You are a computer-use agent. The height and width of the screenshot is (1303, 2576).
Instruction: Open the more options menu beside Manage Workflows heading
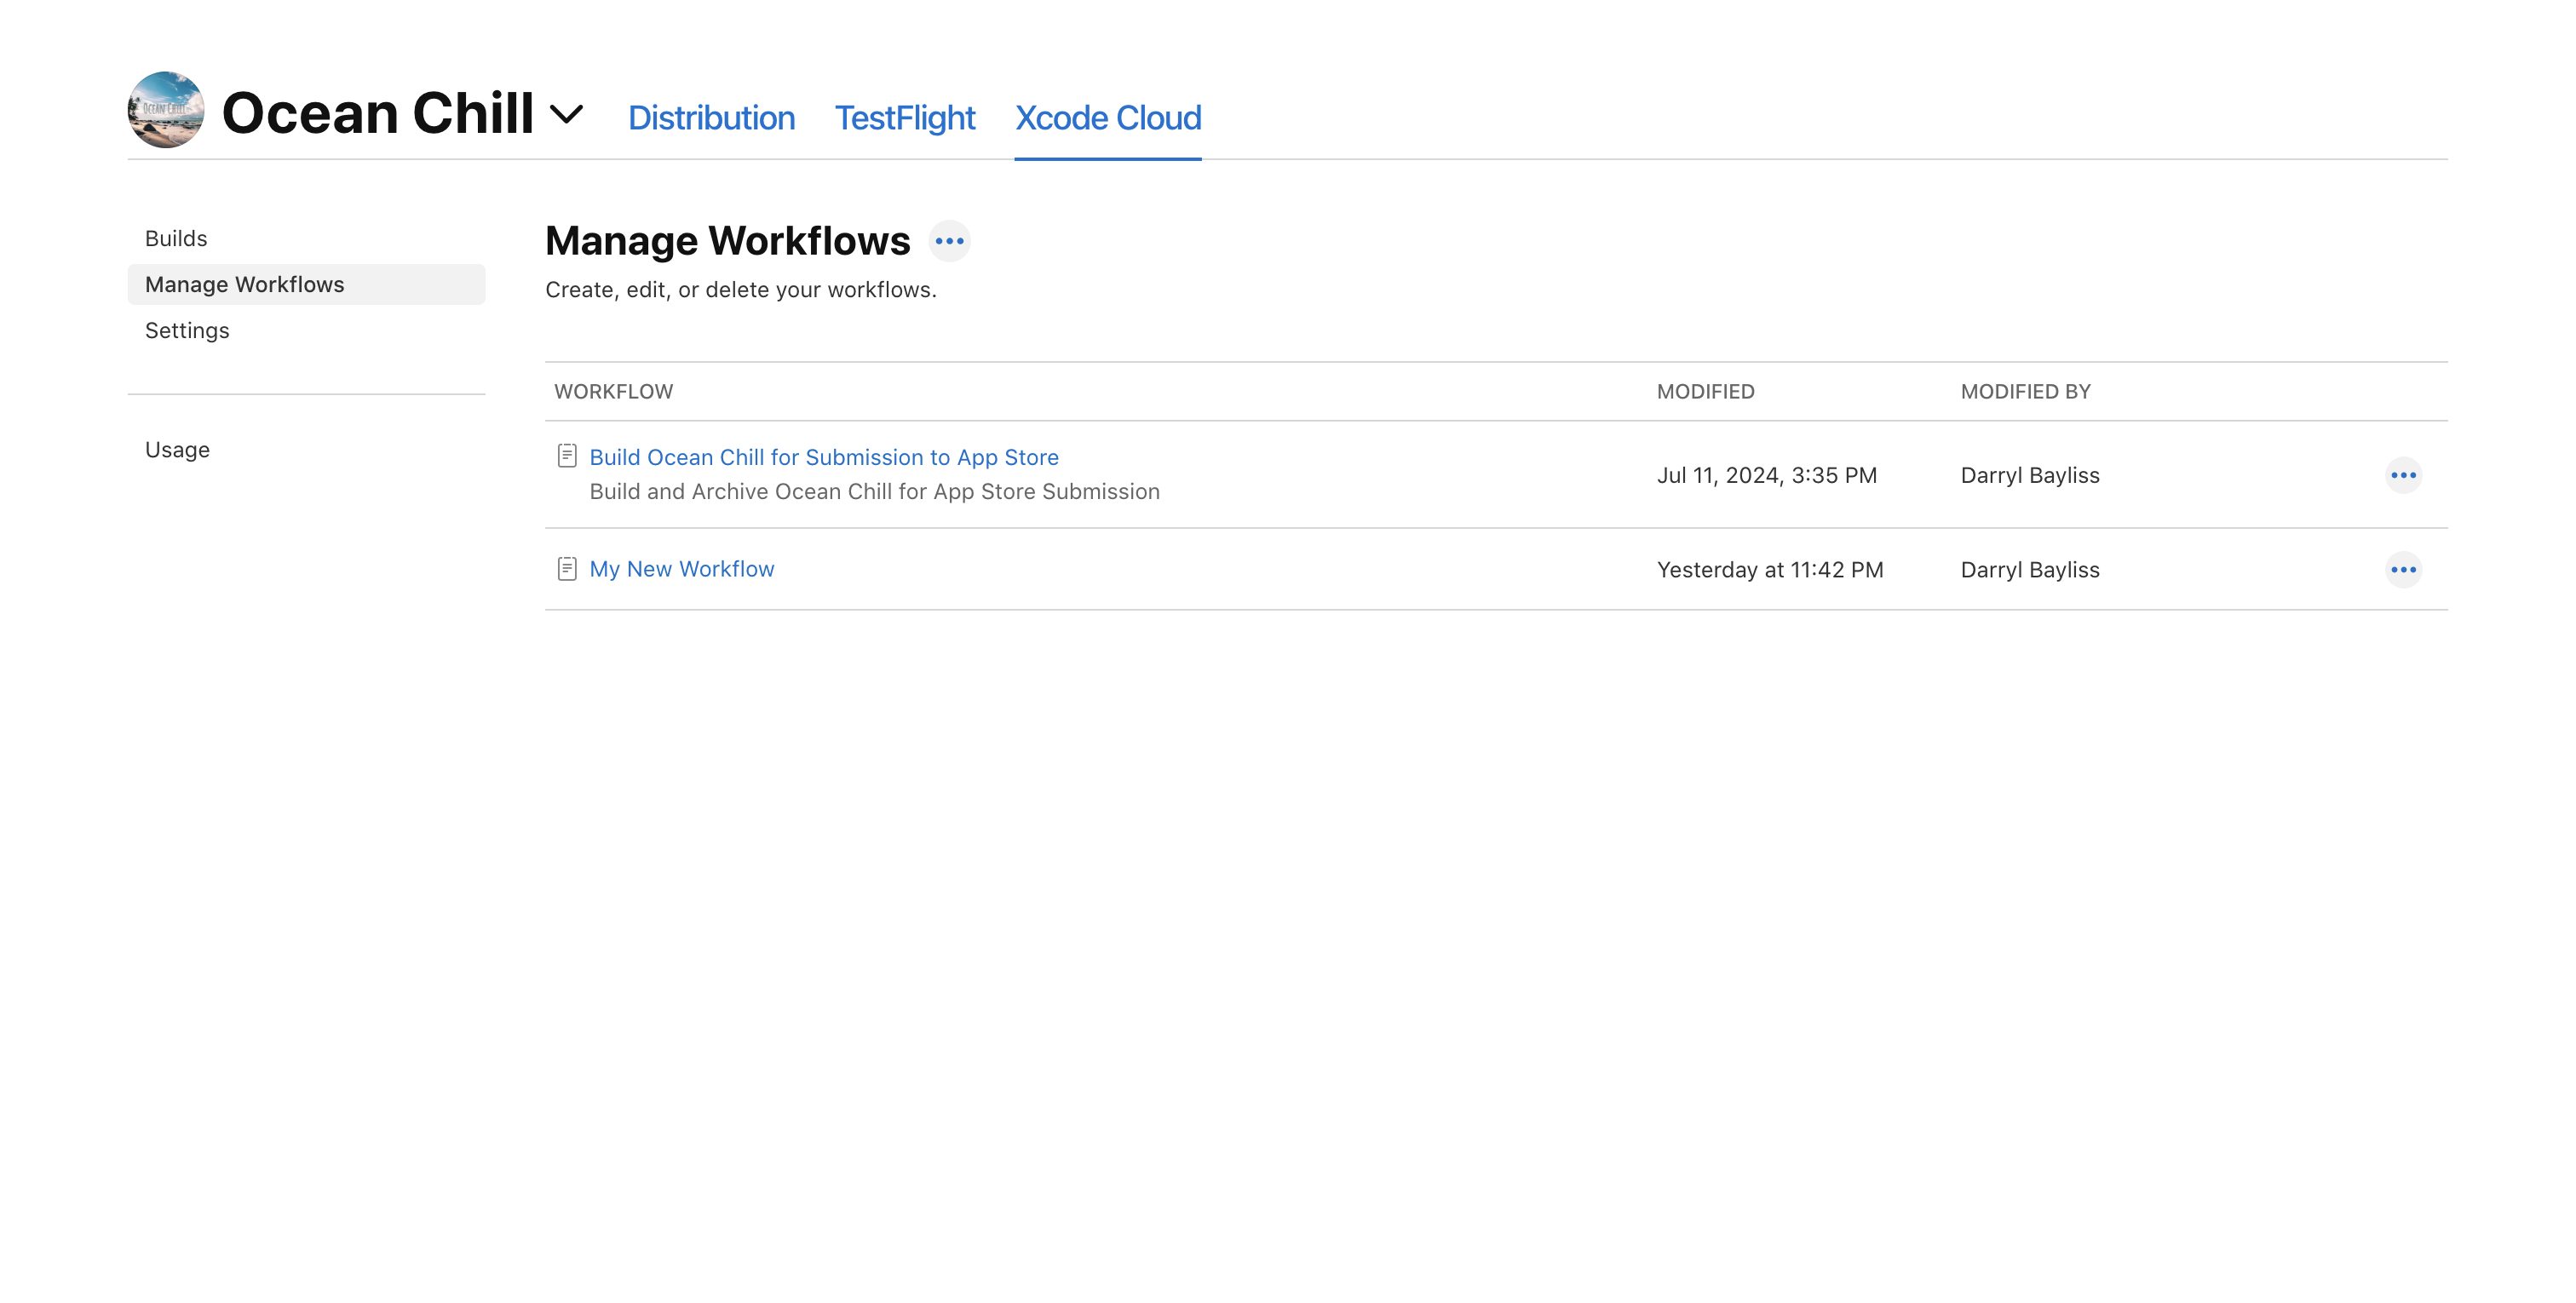tap(949, 241)
